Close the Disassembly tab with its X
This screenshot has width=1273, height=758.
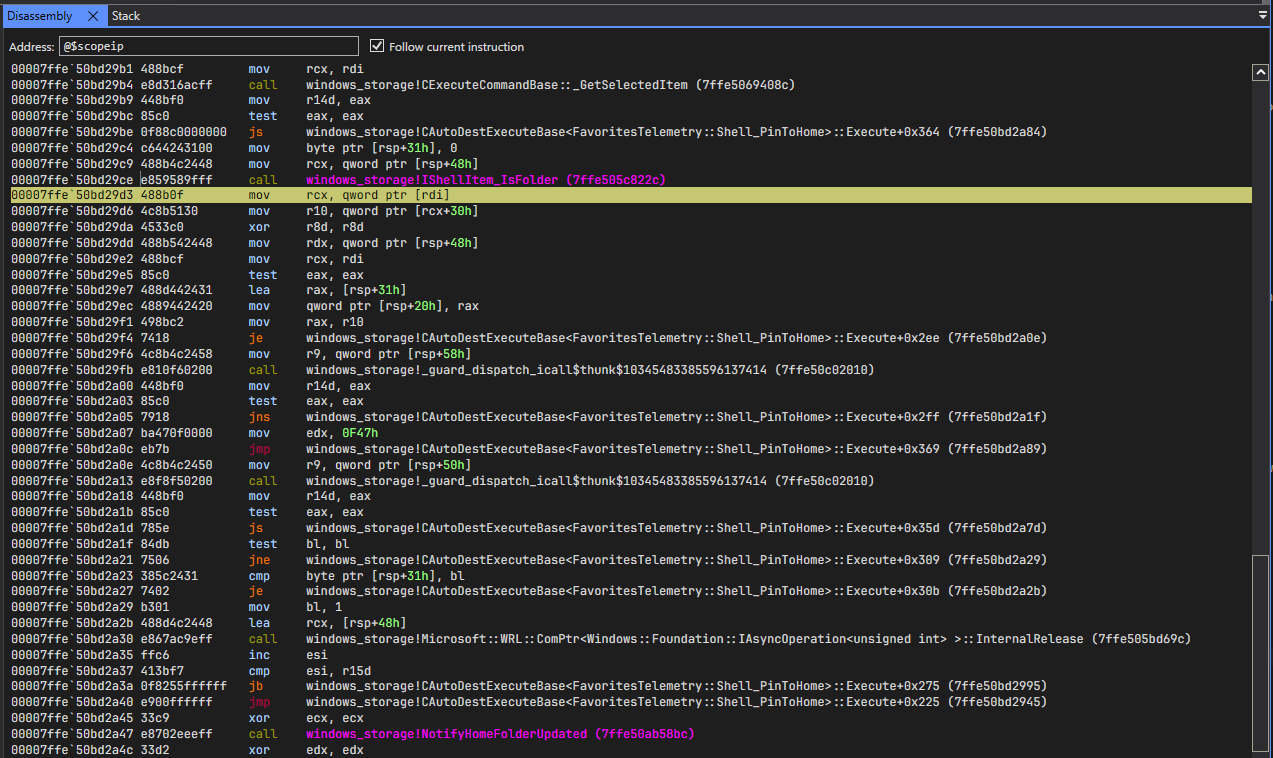click(x=92, y=16)
